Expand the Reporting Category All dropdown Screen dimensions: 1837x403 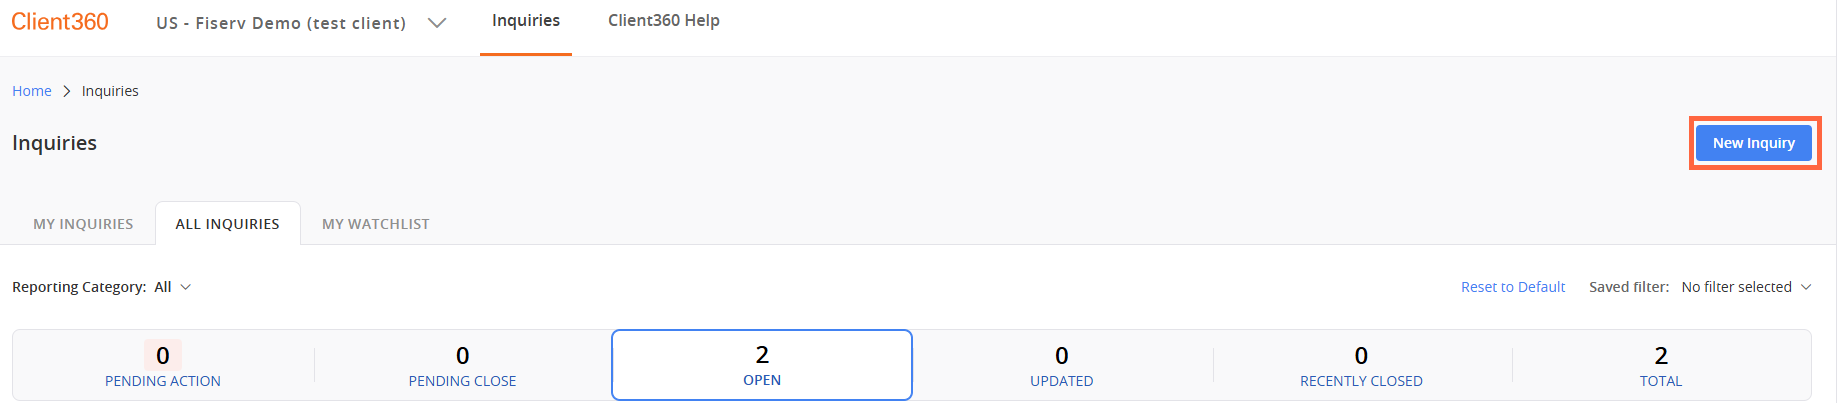[x=173, y=287]
